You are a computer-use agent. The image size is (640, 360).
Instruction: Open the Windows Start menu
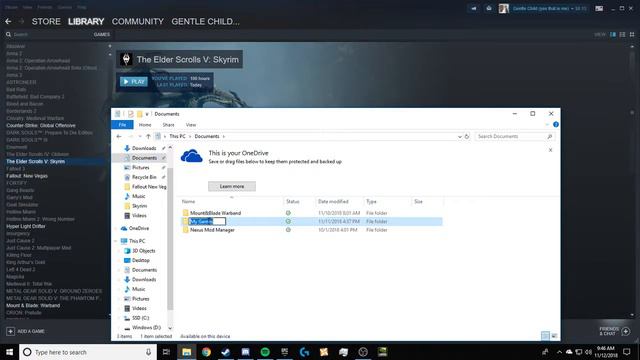(x=9, y=352)
